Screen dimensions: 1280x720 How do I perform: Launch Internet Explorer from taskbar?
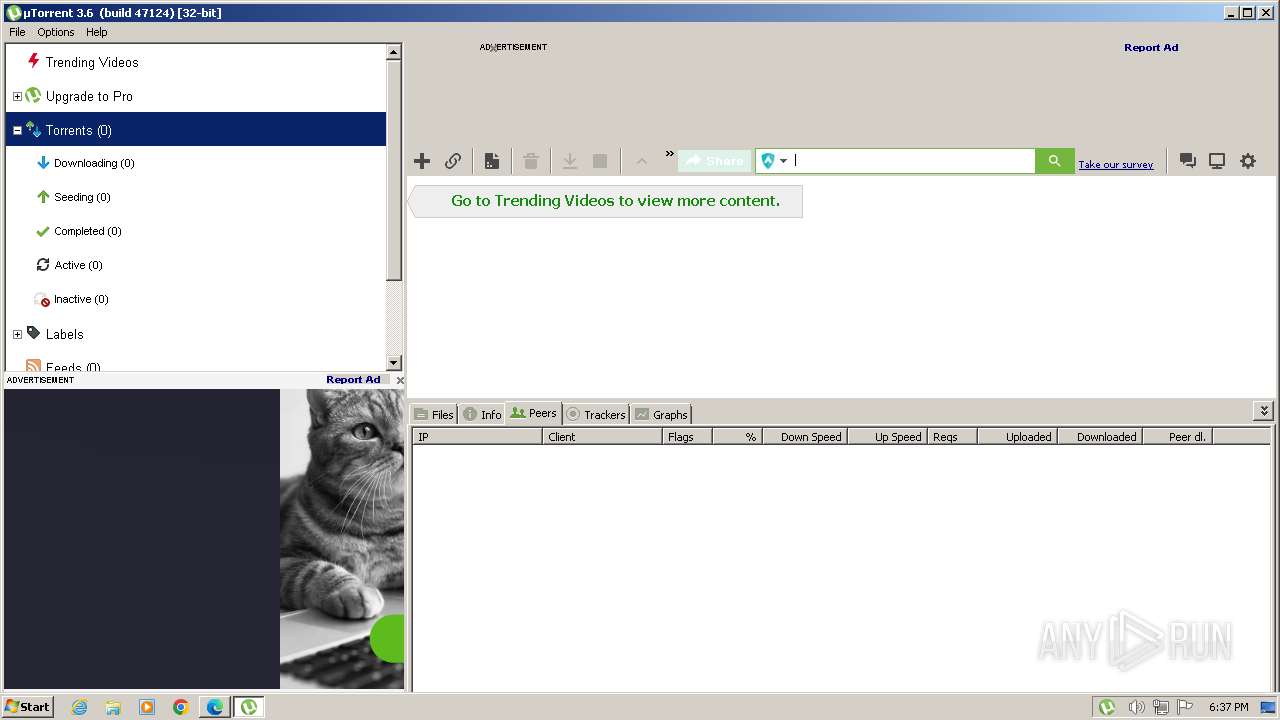coord(79,707)
